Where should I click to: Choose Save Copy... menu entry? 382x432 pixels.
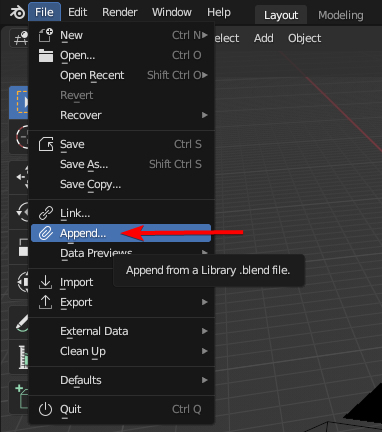pyautogui.click(x=121, y=184)
